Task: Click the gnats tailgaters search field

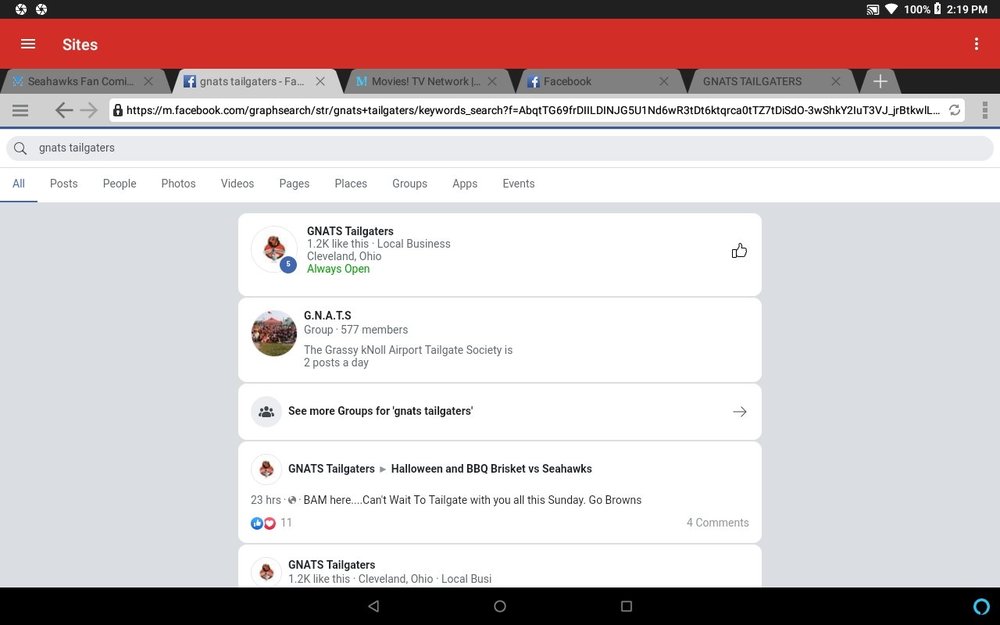Action: click(x=499, y=148)
